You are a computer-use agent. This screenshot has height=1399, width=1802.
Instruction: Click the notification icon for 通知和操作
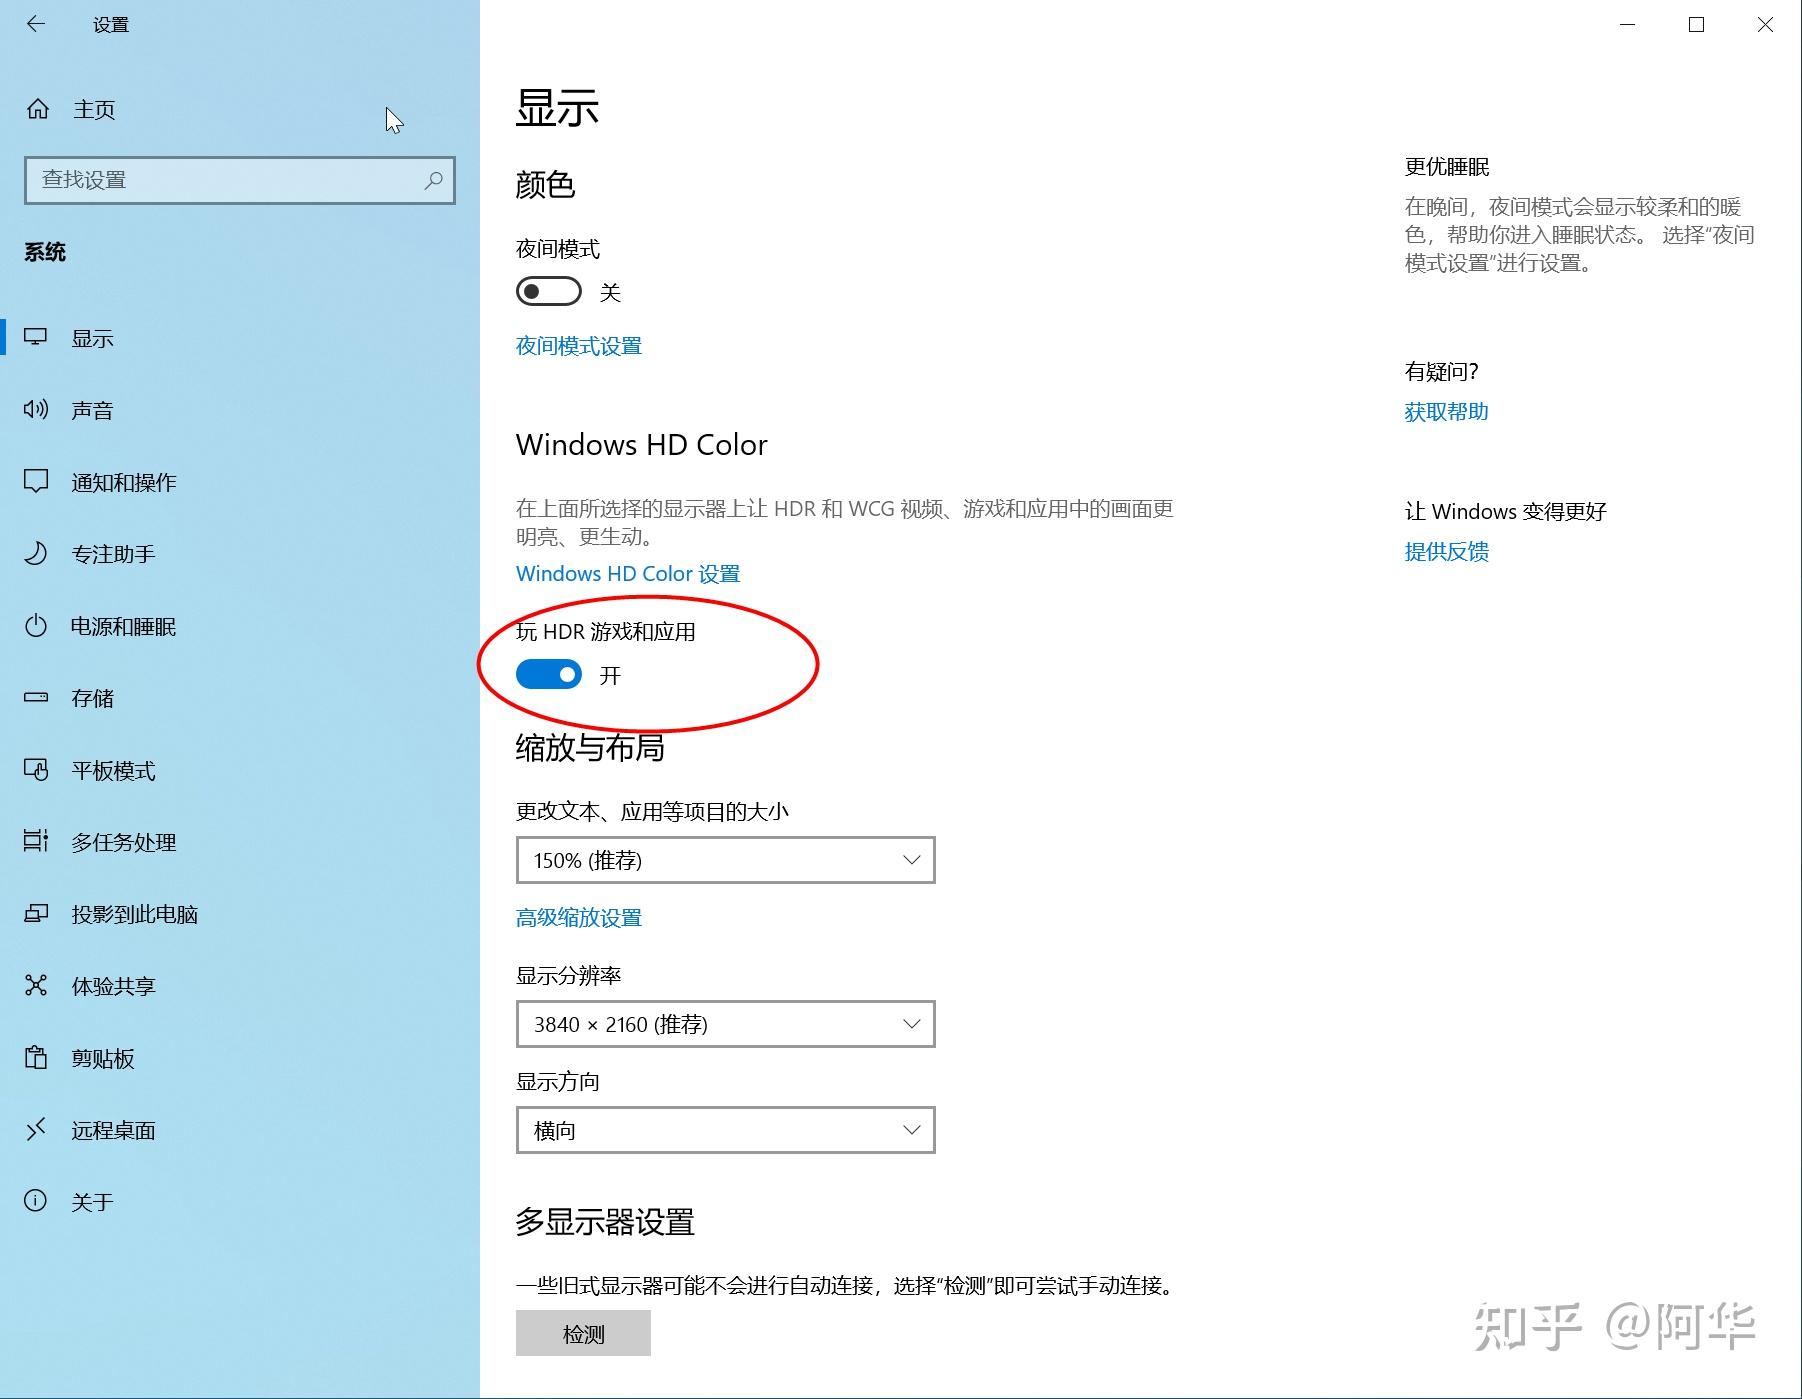36,482
